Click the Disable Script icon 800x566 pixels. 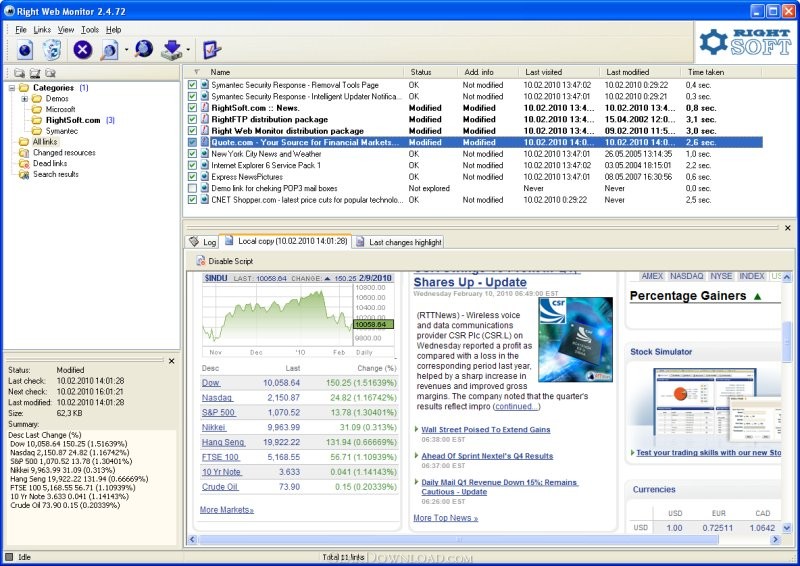(201, 261)
